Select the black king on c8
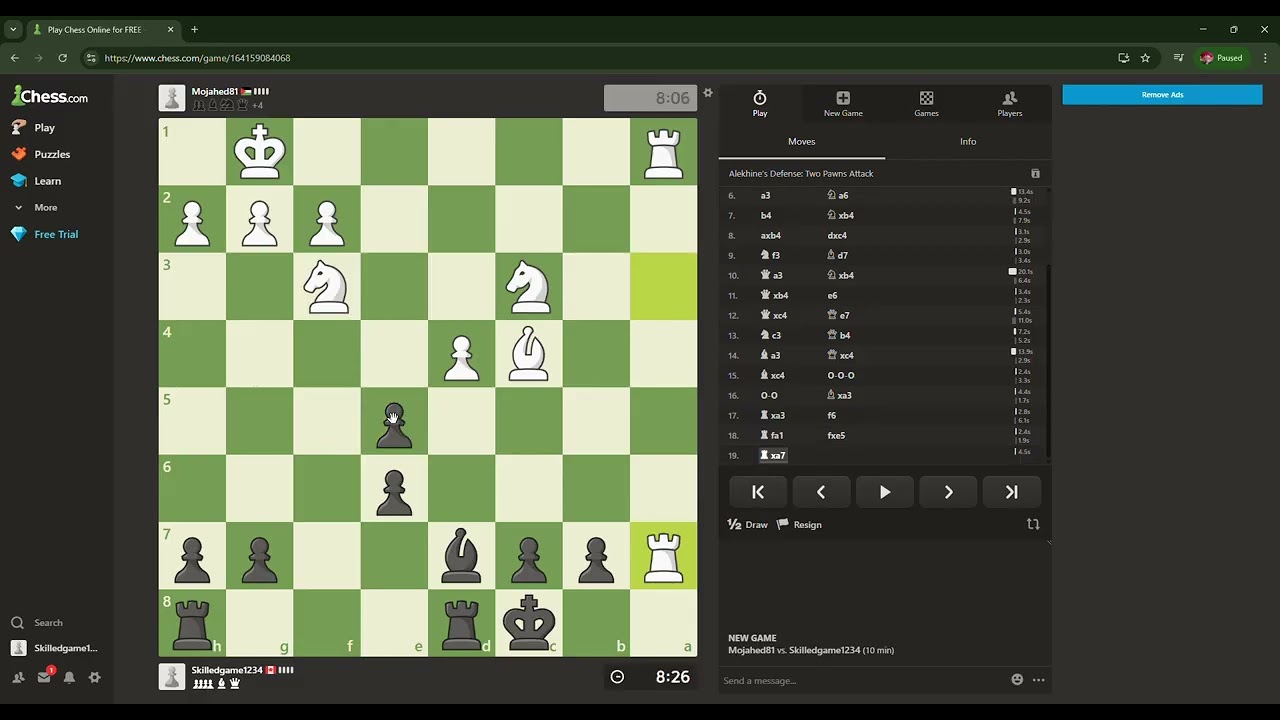The height and width of the screenshot is (720, 1280). (x=529, y=623)
